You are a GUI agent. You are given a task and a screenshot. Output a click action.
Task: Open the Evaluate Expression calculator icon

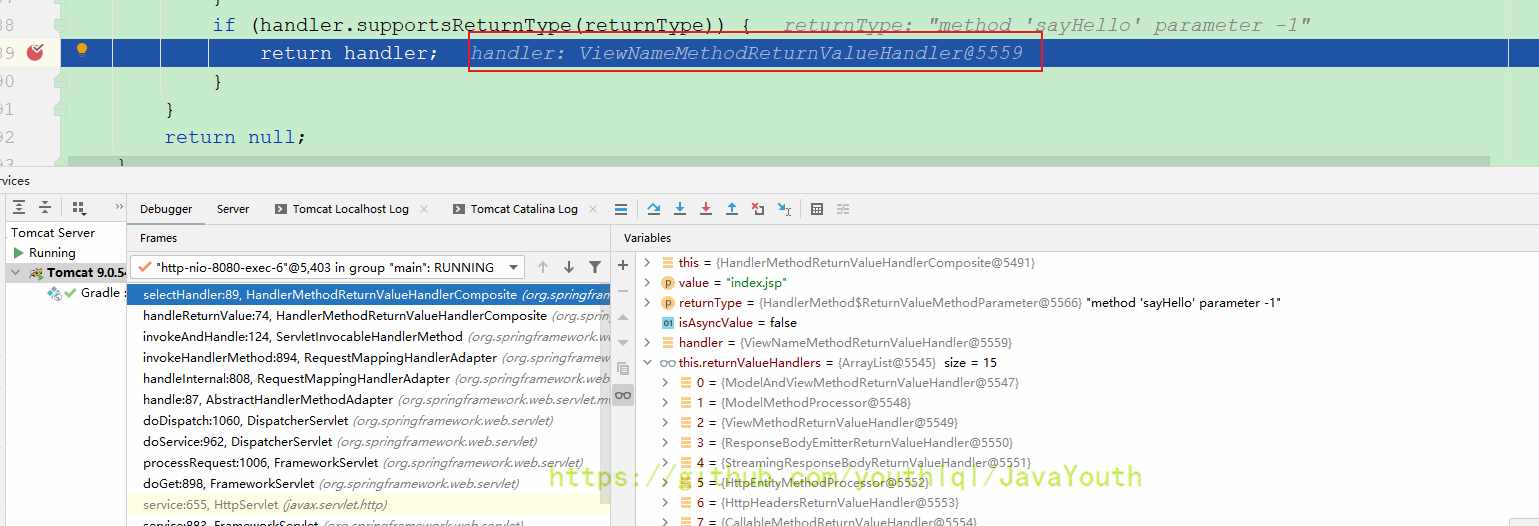(x=817, y=209)
